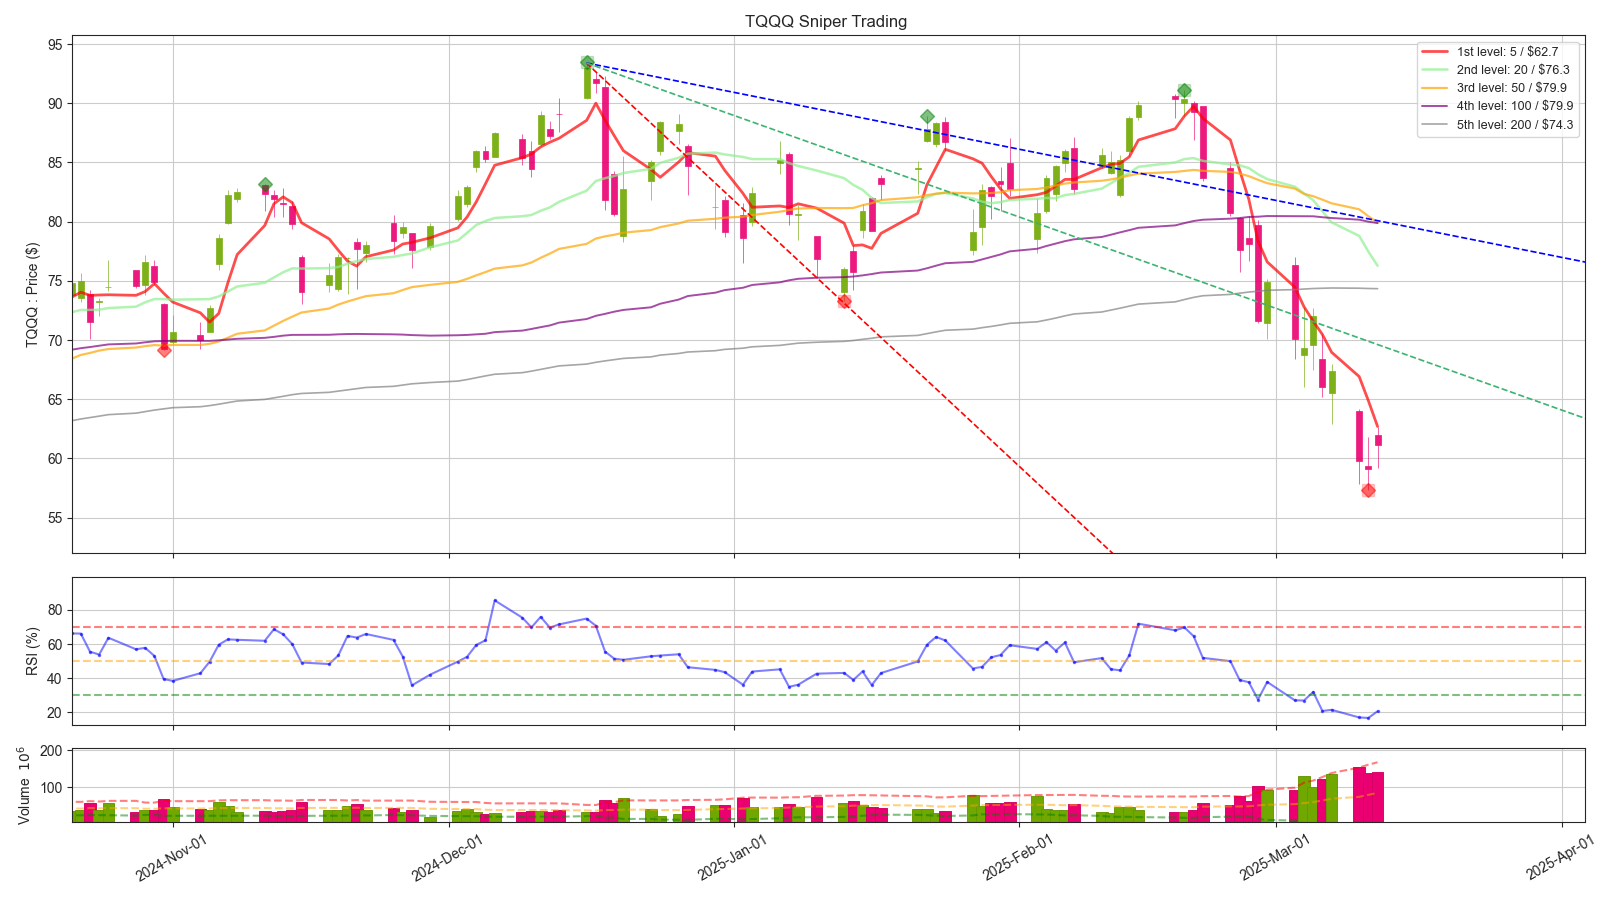Click the red diamond near 57 in March
Image resolution: width=1600 pixels, height=900 pixels.
(x=1368, y=490)
